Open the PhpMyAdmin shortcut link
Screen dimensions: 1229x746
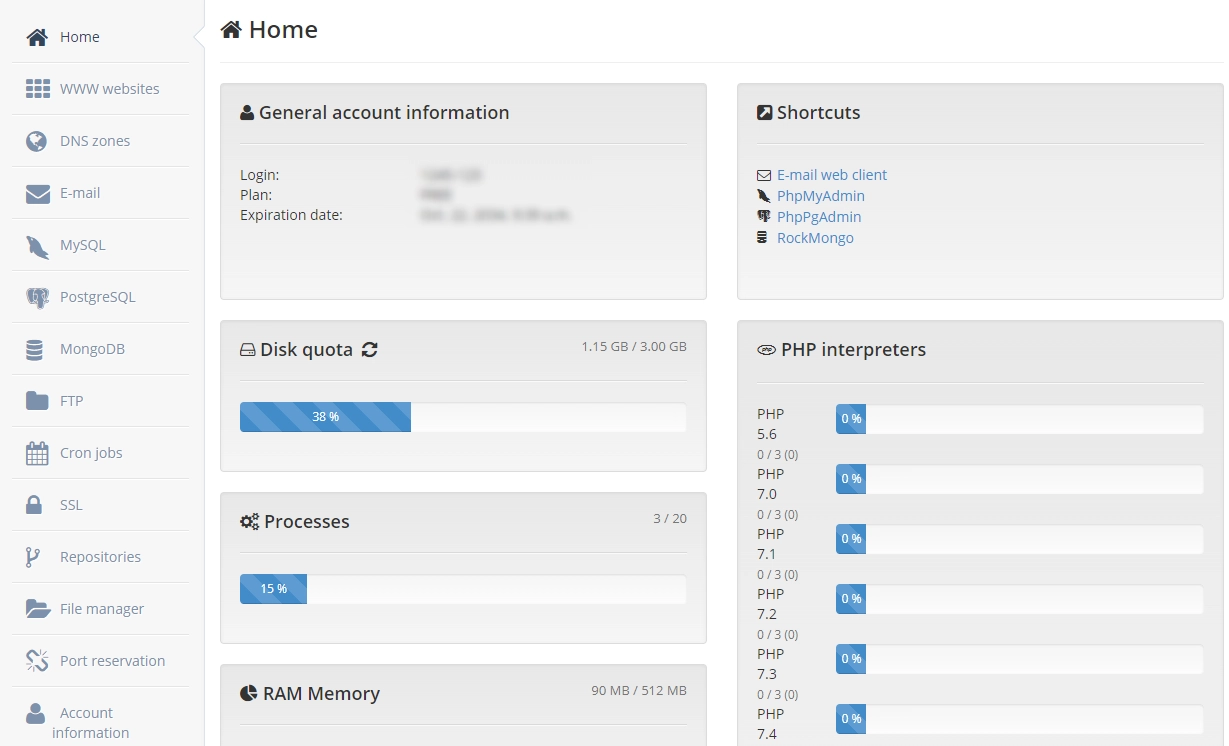click(x=821, y=196)
